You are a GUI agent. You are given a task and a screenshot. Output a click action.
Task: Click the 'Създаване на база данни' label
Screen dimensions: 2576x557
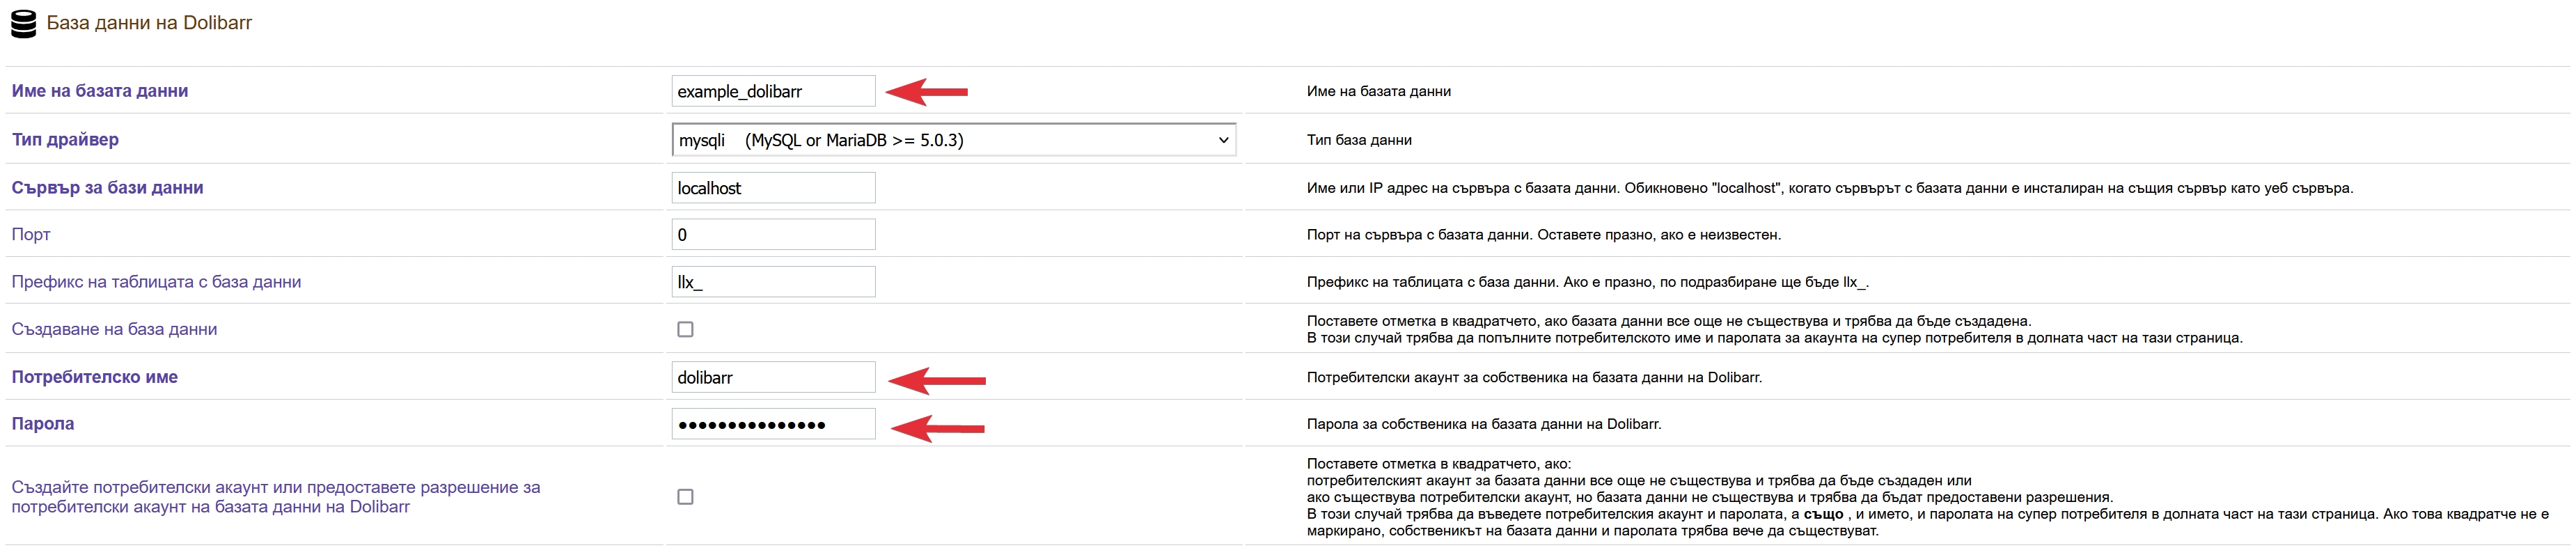click(x=114, y=329)
